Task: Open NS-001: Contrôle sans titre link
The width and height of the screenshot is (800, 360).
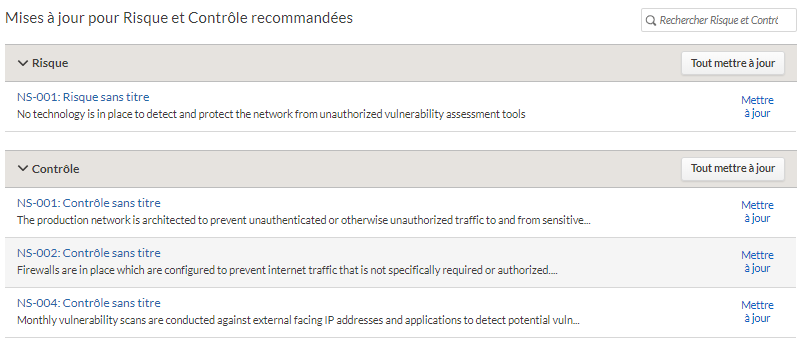Action: click(x=89, y=203)
